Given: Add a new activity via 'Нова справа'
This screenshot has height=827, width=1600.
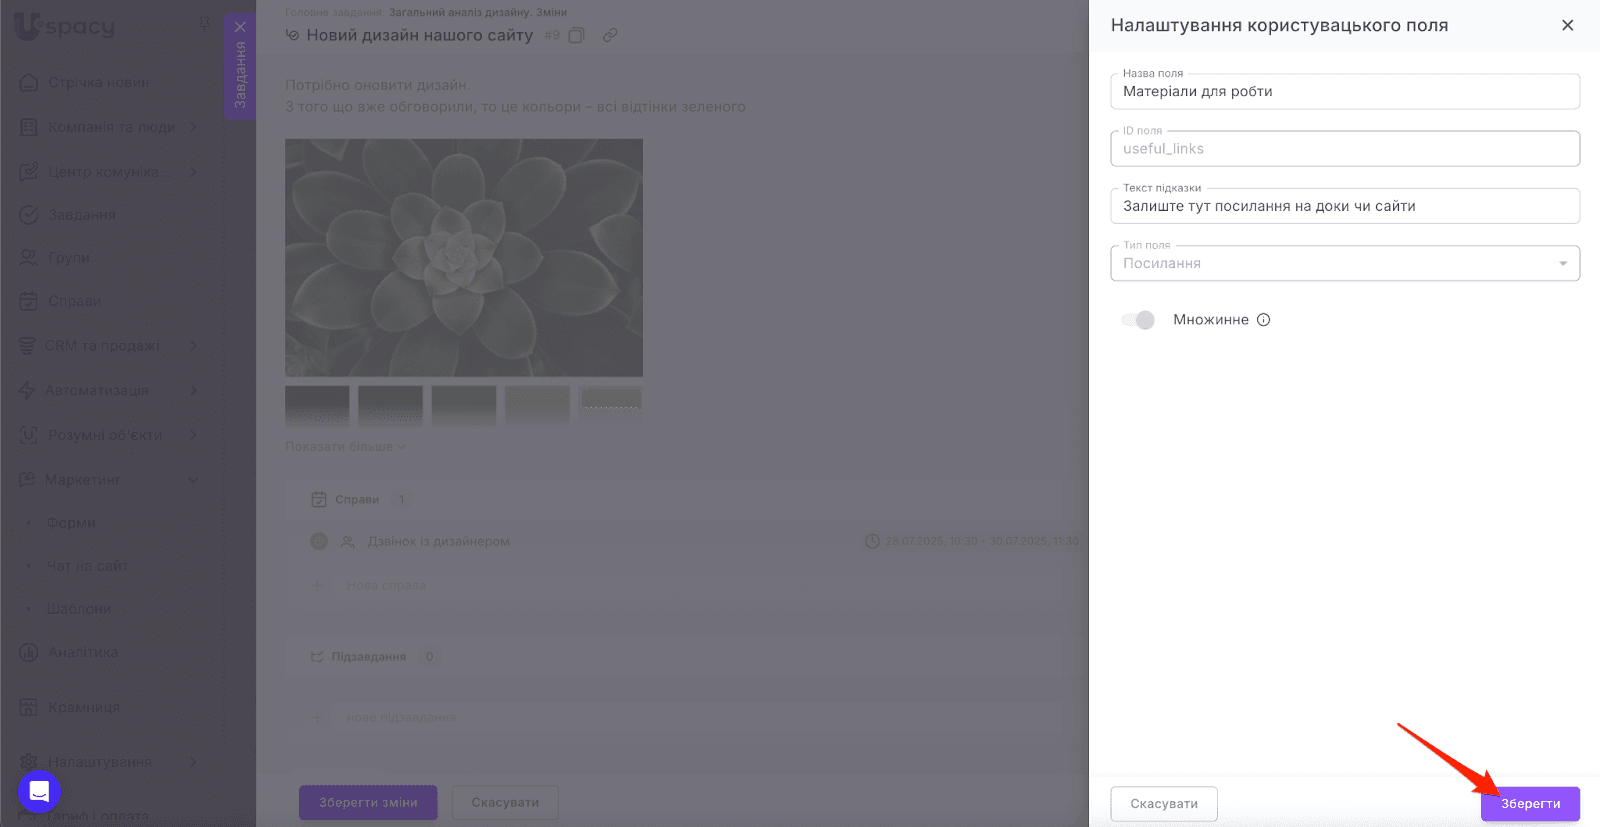Looking at the screenshot, I should (x=386, y=585).
